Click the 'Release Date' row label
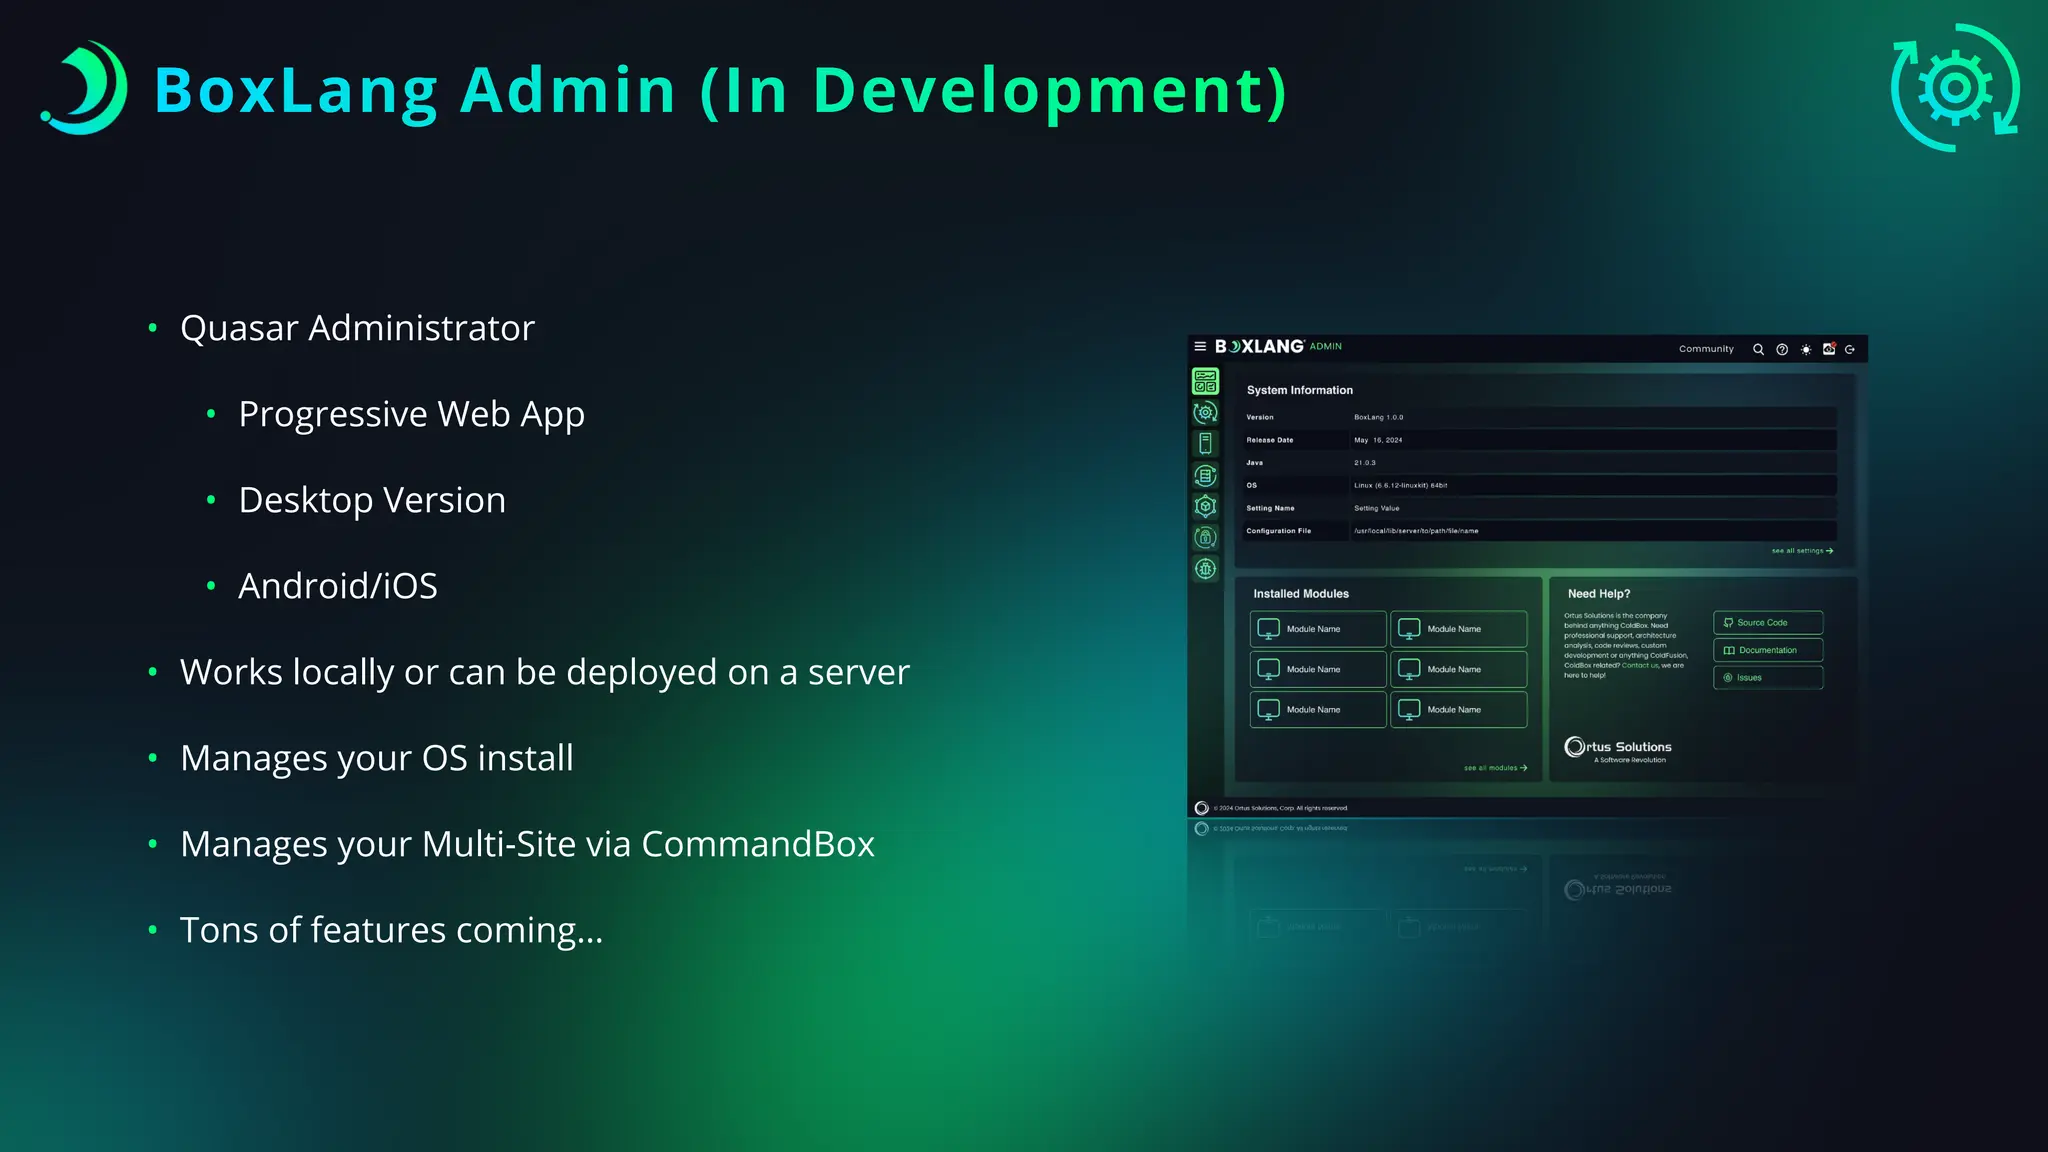Image resolution: width=2048 pixels, height=1152 pixels. [1269, 440]
